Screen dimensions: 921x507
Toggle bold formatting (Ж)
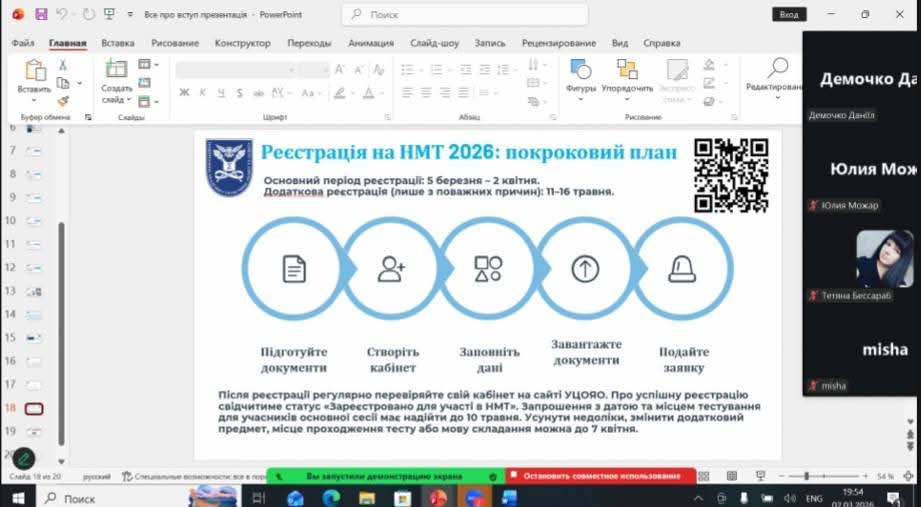pyautogui.click(x=185, y=92)
